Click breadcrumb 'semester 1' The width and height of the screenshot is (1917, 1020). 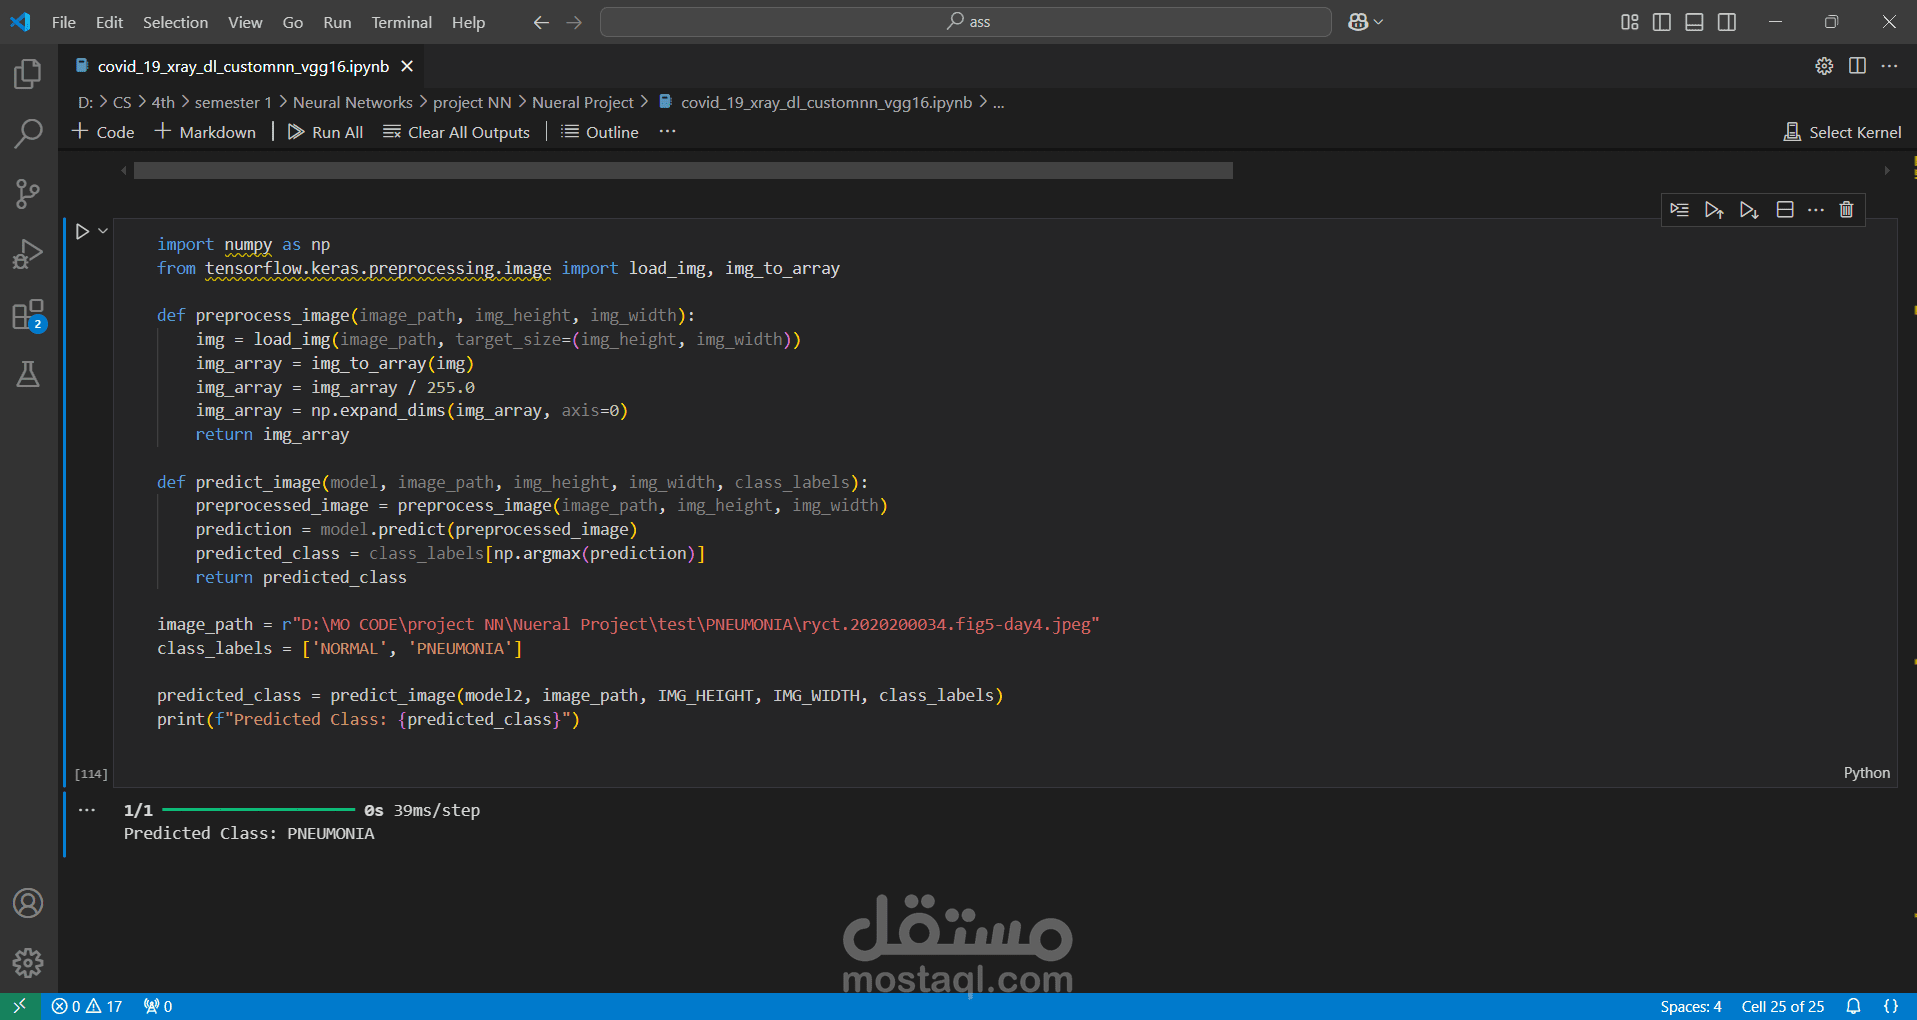pyautogui.click(x=233, y=102)
